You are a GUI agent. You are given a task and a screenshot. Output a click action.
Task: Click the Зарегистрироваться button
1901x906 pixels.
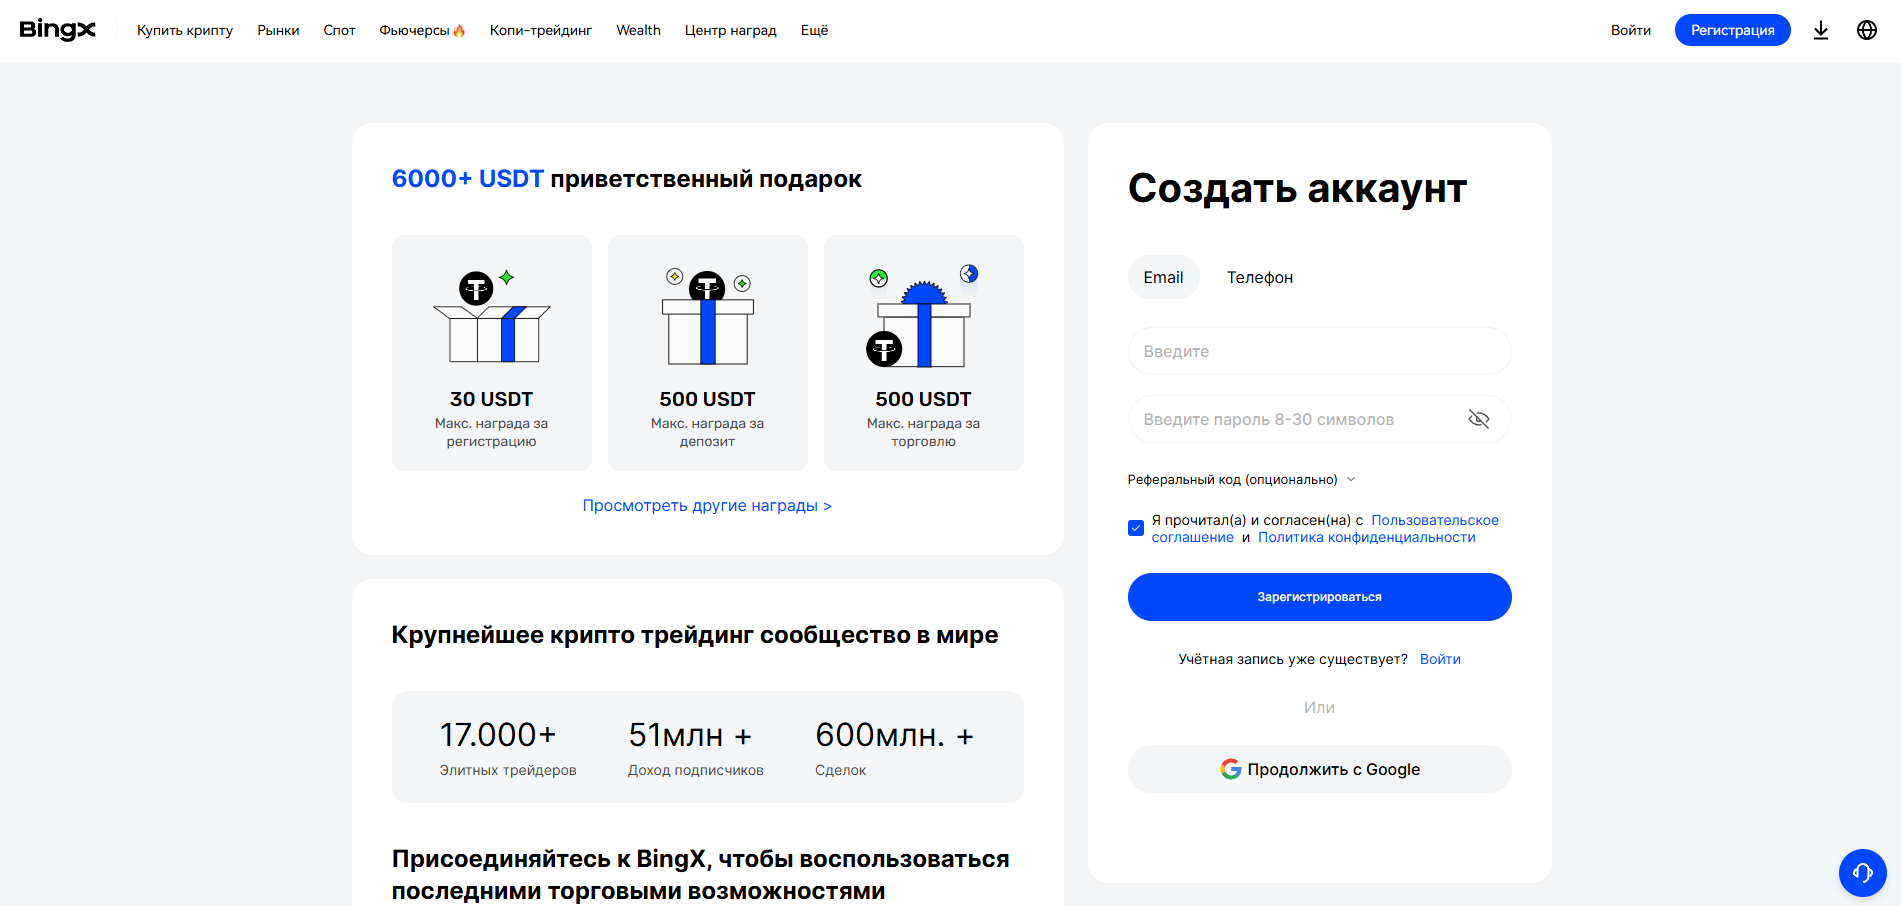(x=1320, y=597)
